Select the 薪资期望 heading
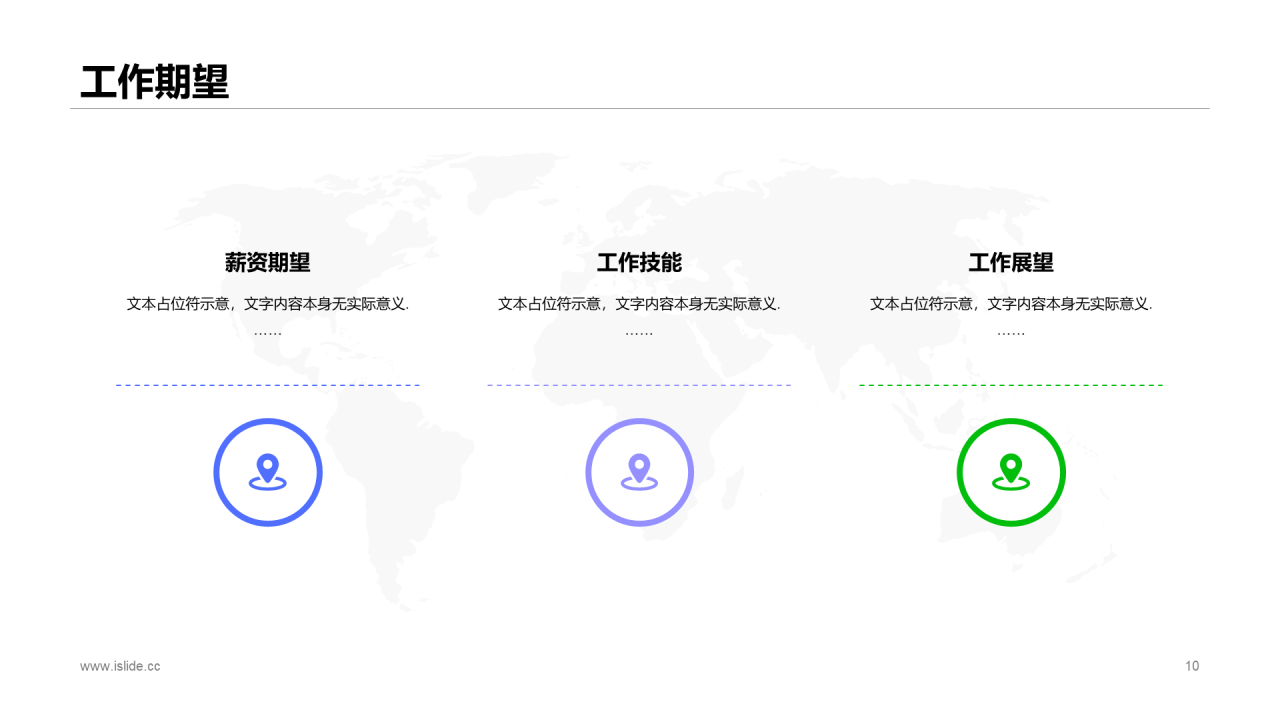 [x=267, y=263]
